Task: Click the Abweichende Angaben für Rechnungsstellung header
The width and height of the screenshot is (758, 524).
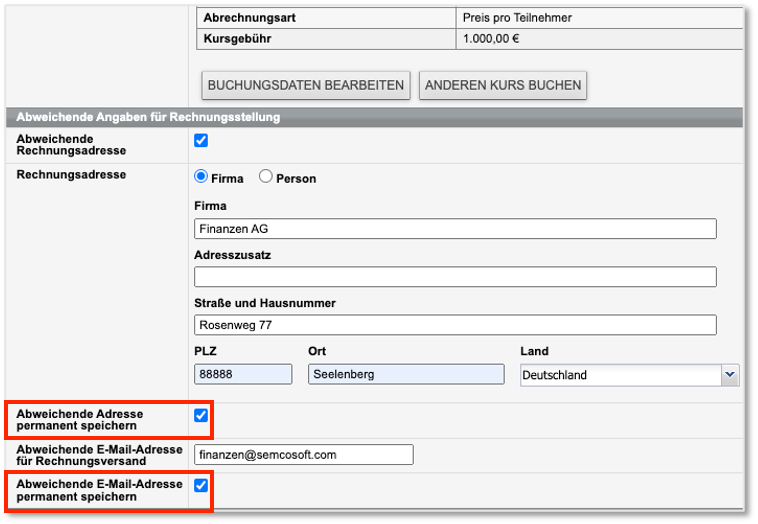Action: pos(148,117)
